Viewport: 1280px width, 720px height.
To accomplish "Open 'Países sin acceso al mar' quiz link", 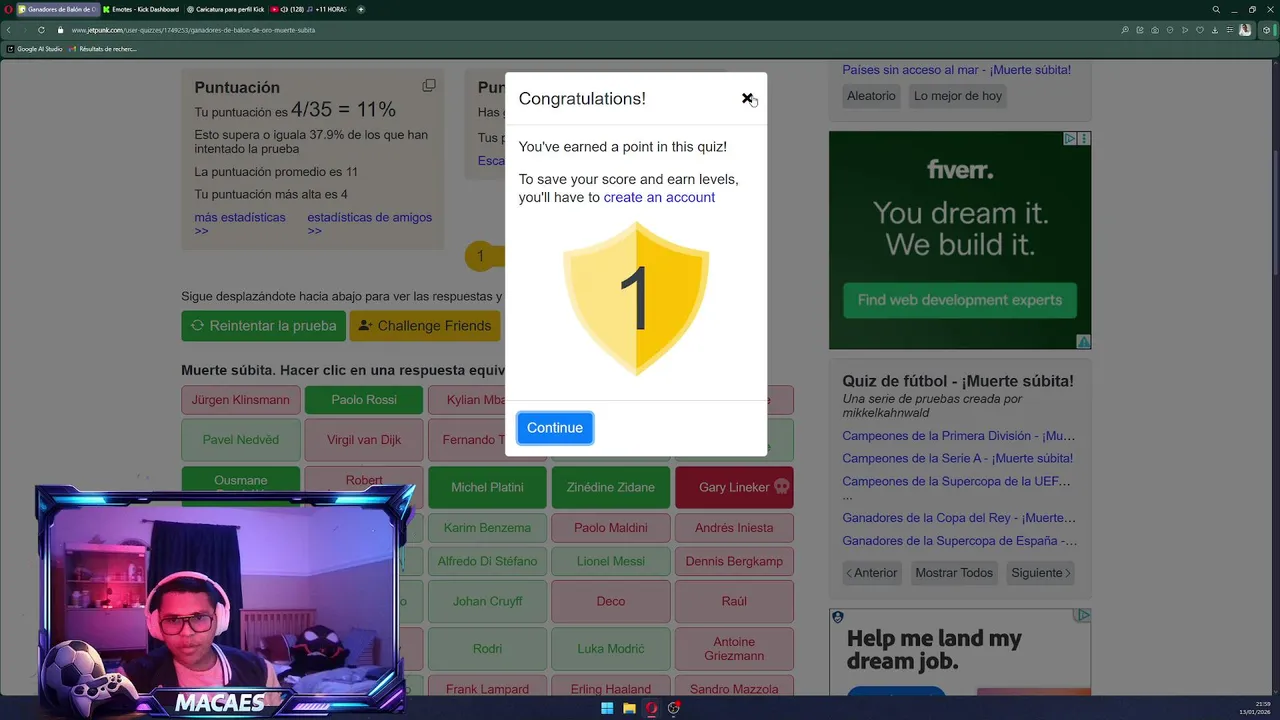I will coord(956,70).
